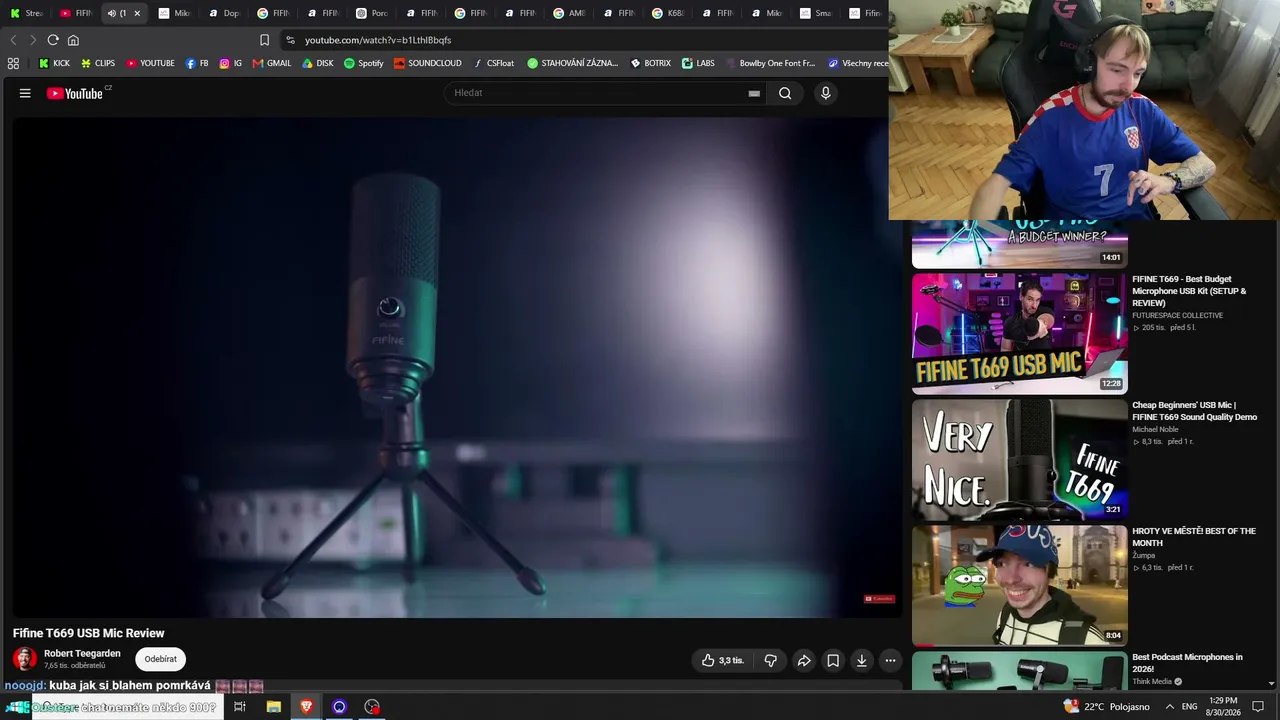Subscribe with the Odebírat button
The width and height of the screenshot is (1280, 720).
pyautogui.click(x=160, y=659)
